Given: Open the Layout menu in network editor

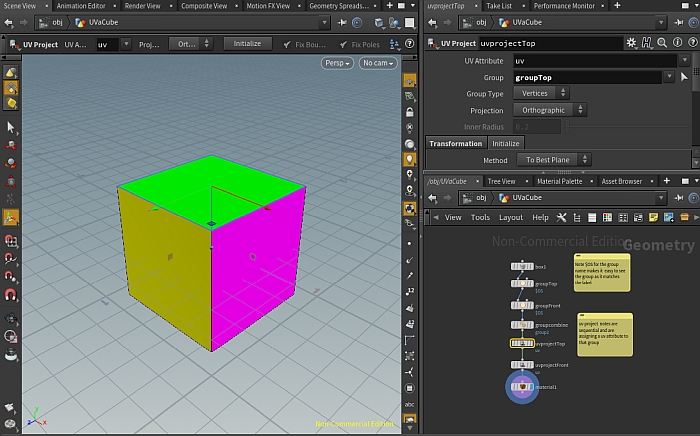Looking at the screenshot, I should coord(510,217).
